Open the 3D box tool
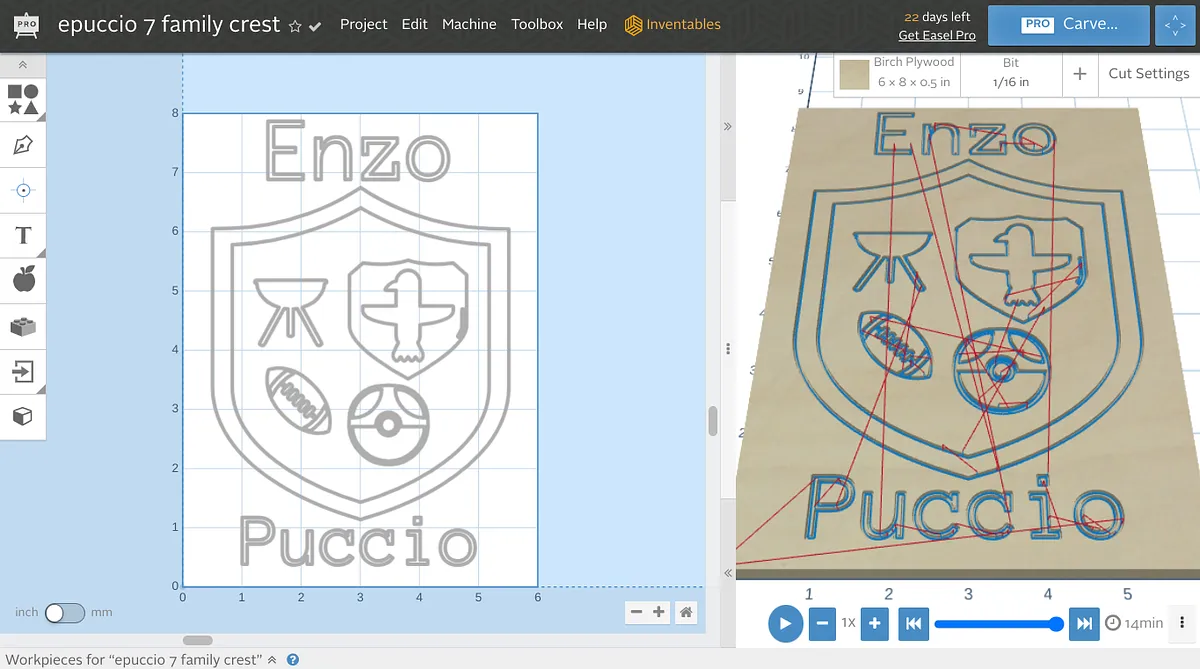 click(x=23, y=416)
